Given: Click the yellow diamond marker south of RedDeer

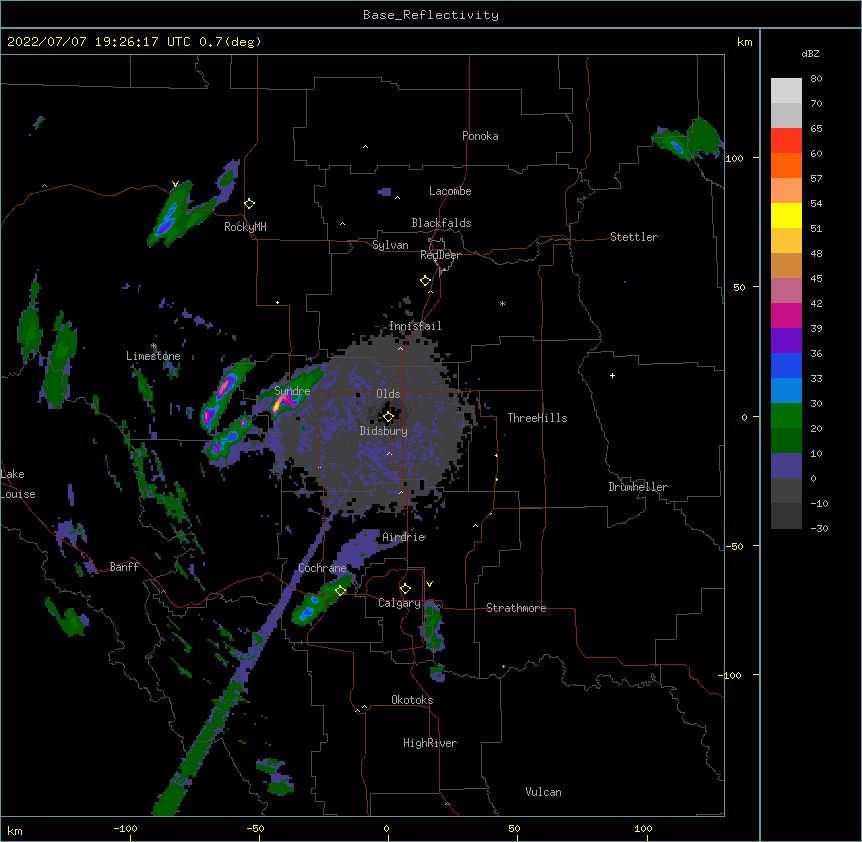Looking at the screenshot, I should pyautogui.click(x=426, y=281).
